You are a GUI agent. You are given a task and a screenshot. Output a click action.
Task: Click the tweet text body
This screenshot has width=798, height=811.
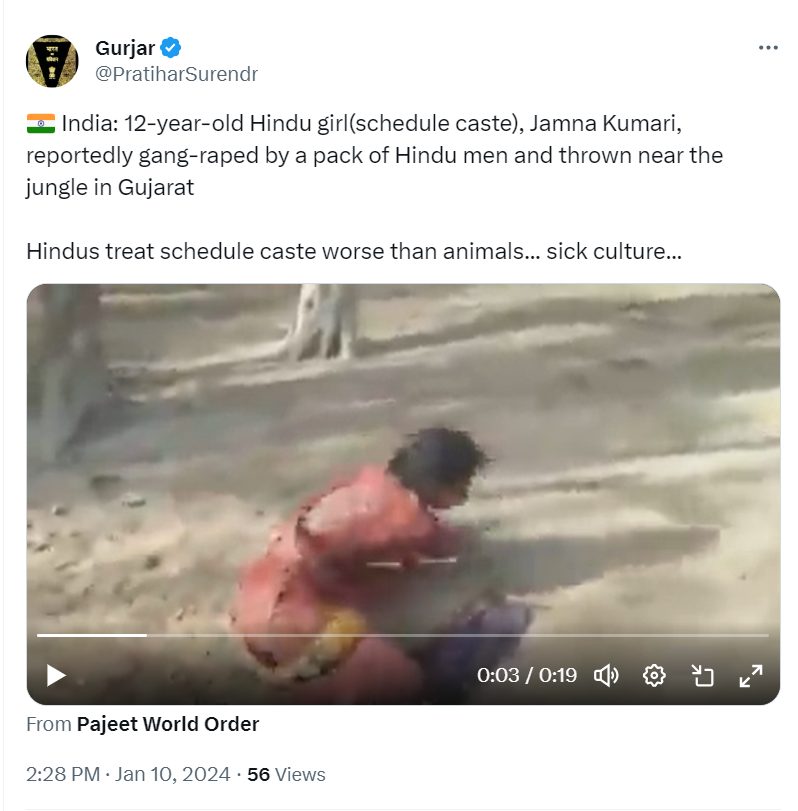pos(374,187)
